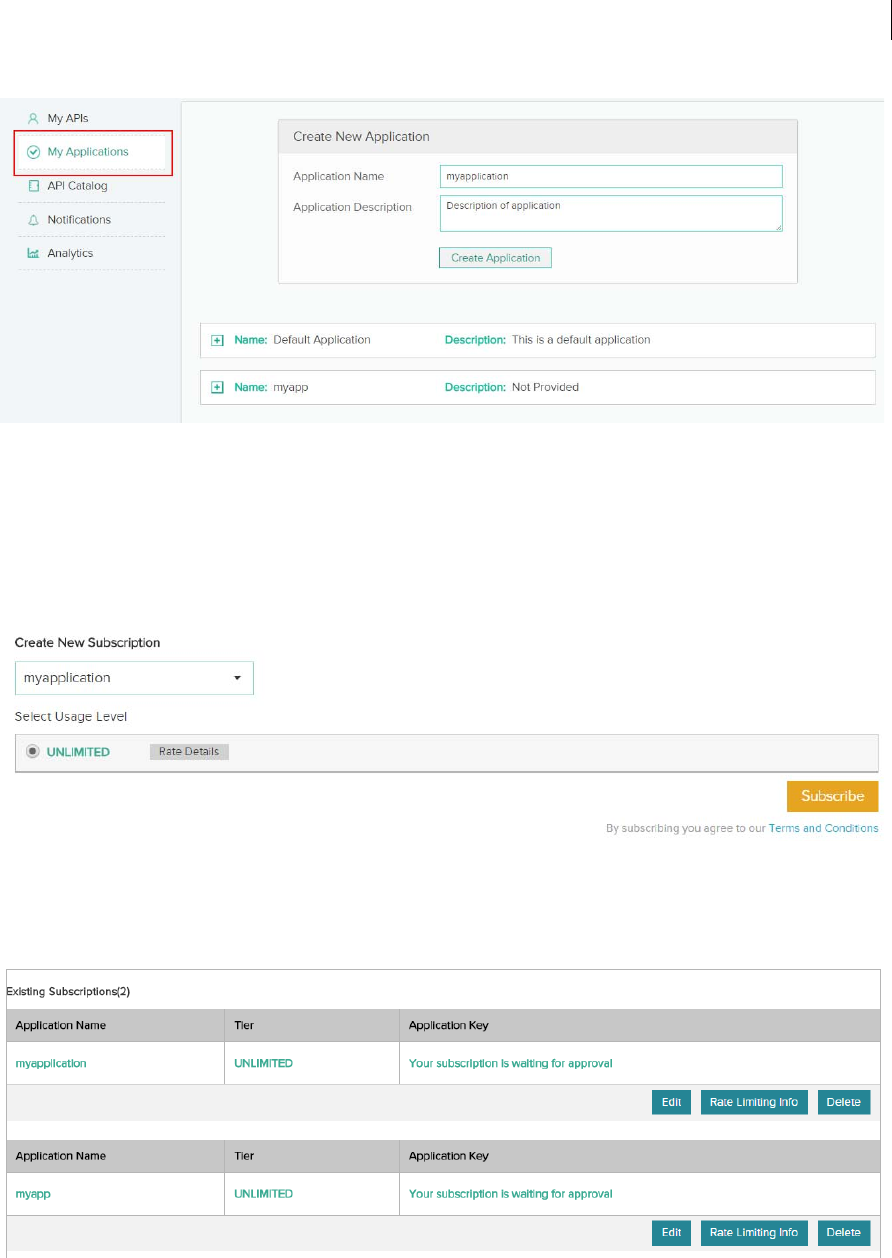Go to the Analytics menu item
The image size is (892, 1258).
coord(70,254)
